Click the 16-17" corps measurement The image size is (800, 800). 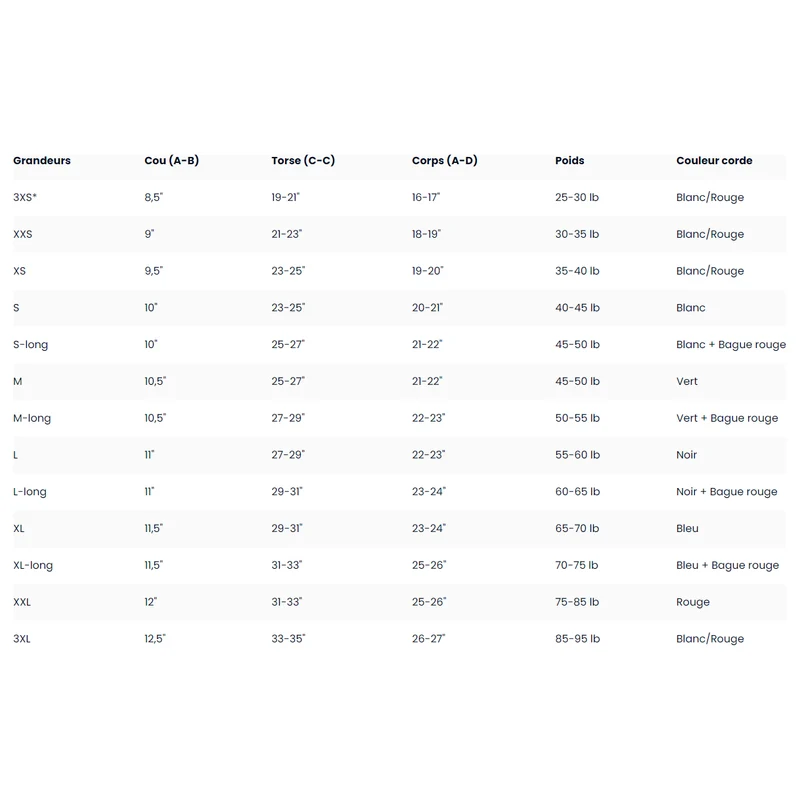(x=426, y=197)
